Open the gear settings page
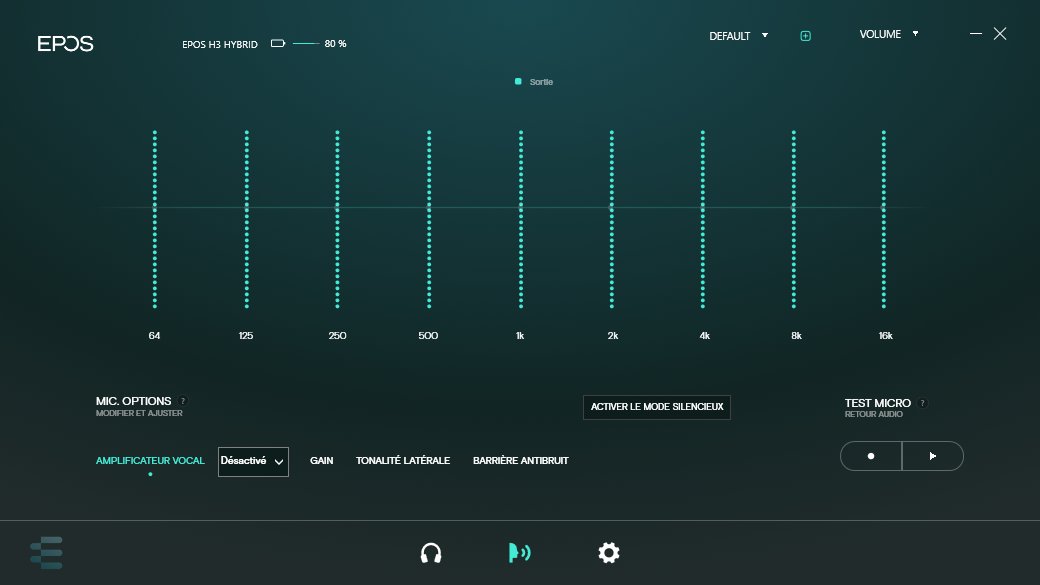 [608, 553]
